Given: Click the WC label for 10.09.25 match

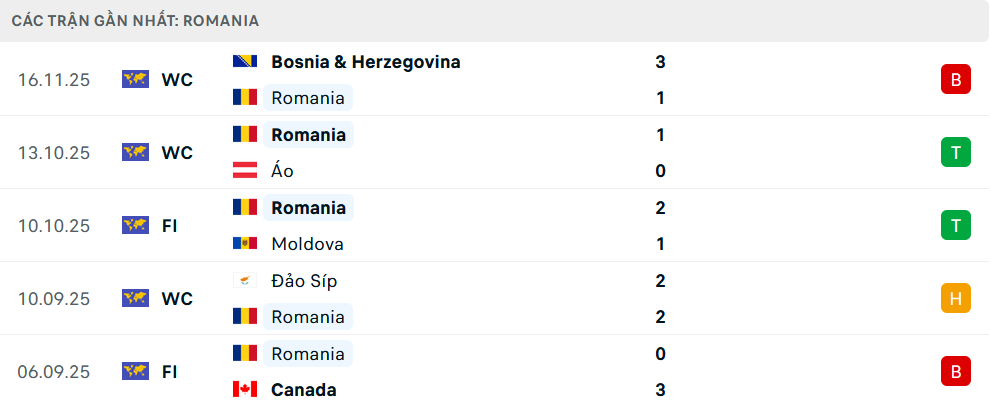Looking at the screenshot, I should click(177, 299).
